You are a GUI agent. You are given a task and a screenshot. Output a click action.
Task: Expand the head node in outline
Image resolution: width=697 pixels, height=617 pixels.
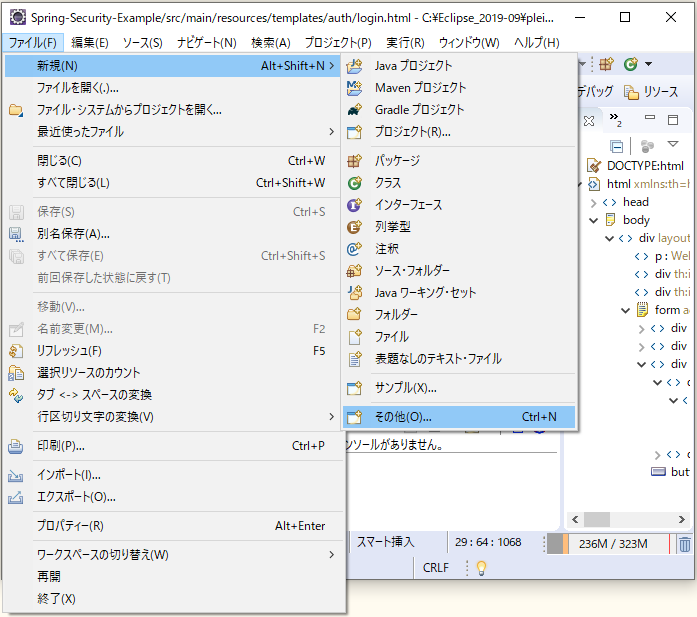(x=593, y=203)
